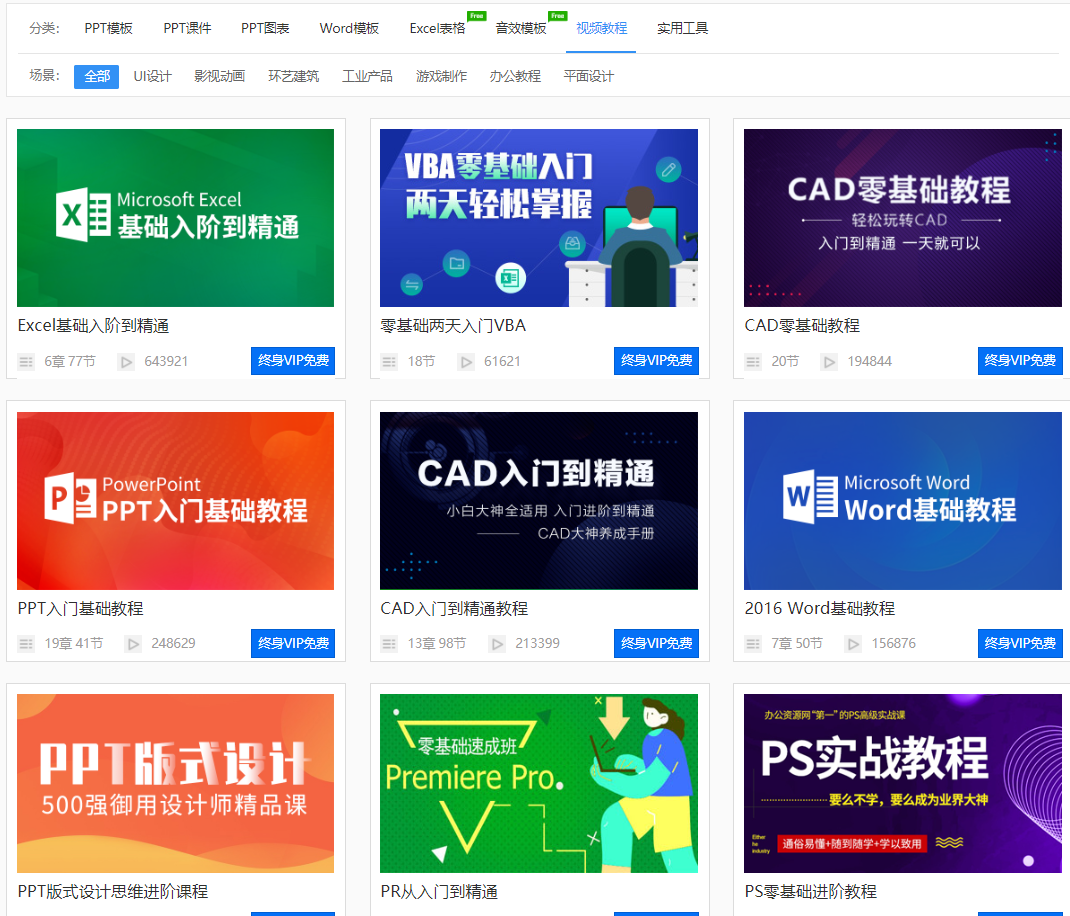Click 终身VIP免费 on the VBA course
The height and width of the screenshot is (916, 1070).
(656, 361)
